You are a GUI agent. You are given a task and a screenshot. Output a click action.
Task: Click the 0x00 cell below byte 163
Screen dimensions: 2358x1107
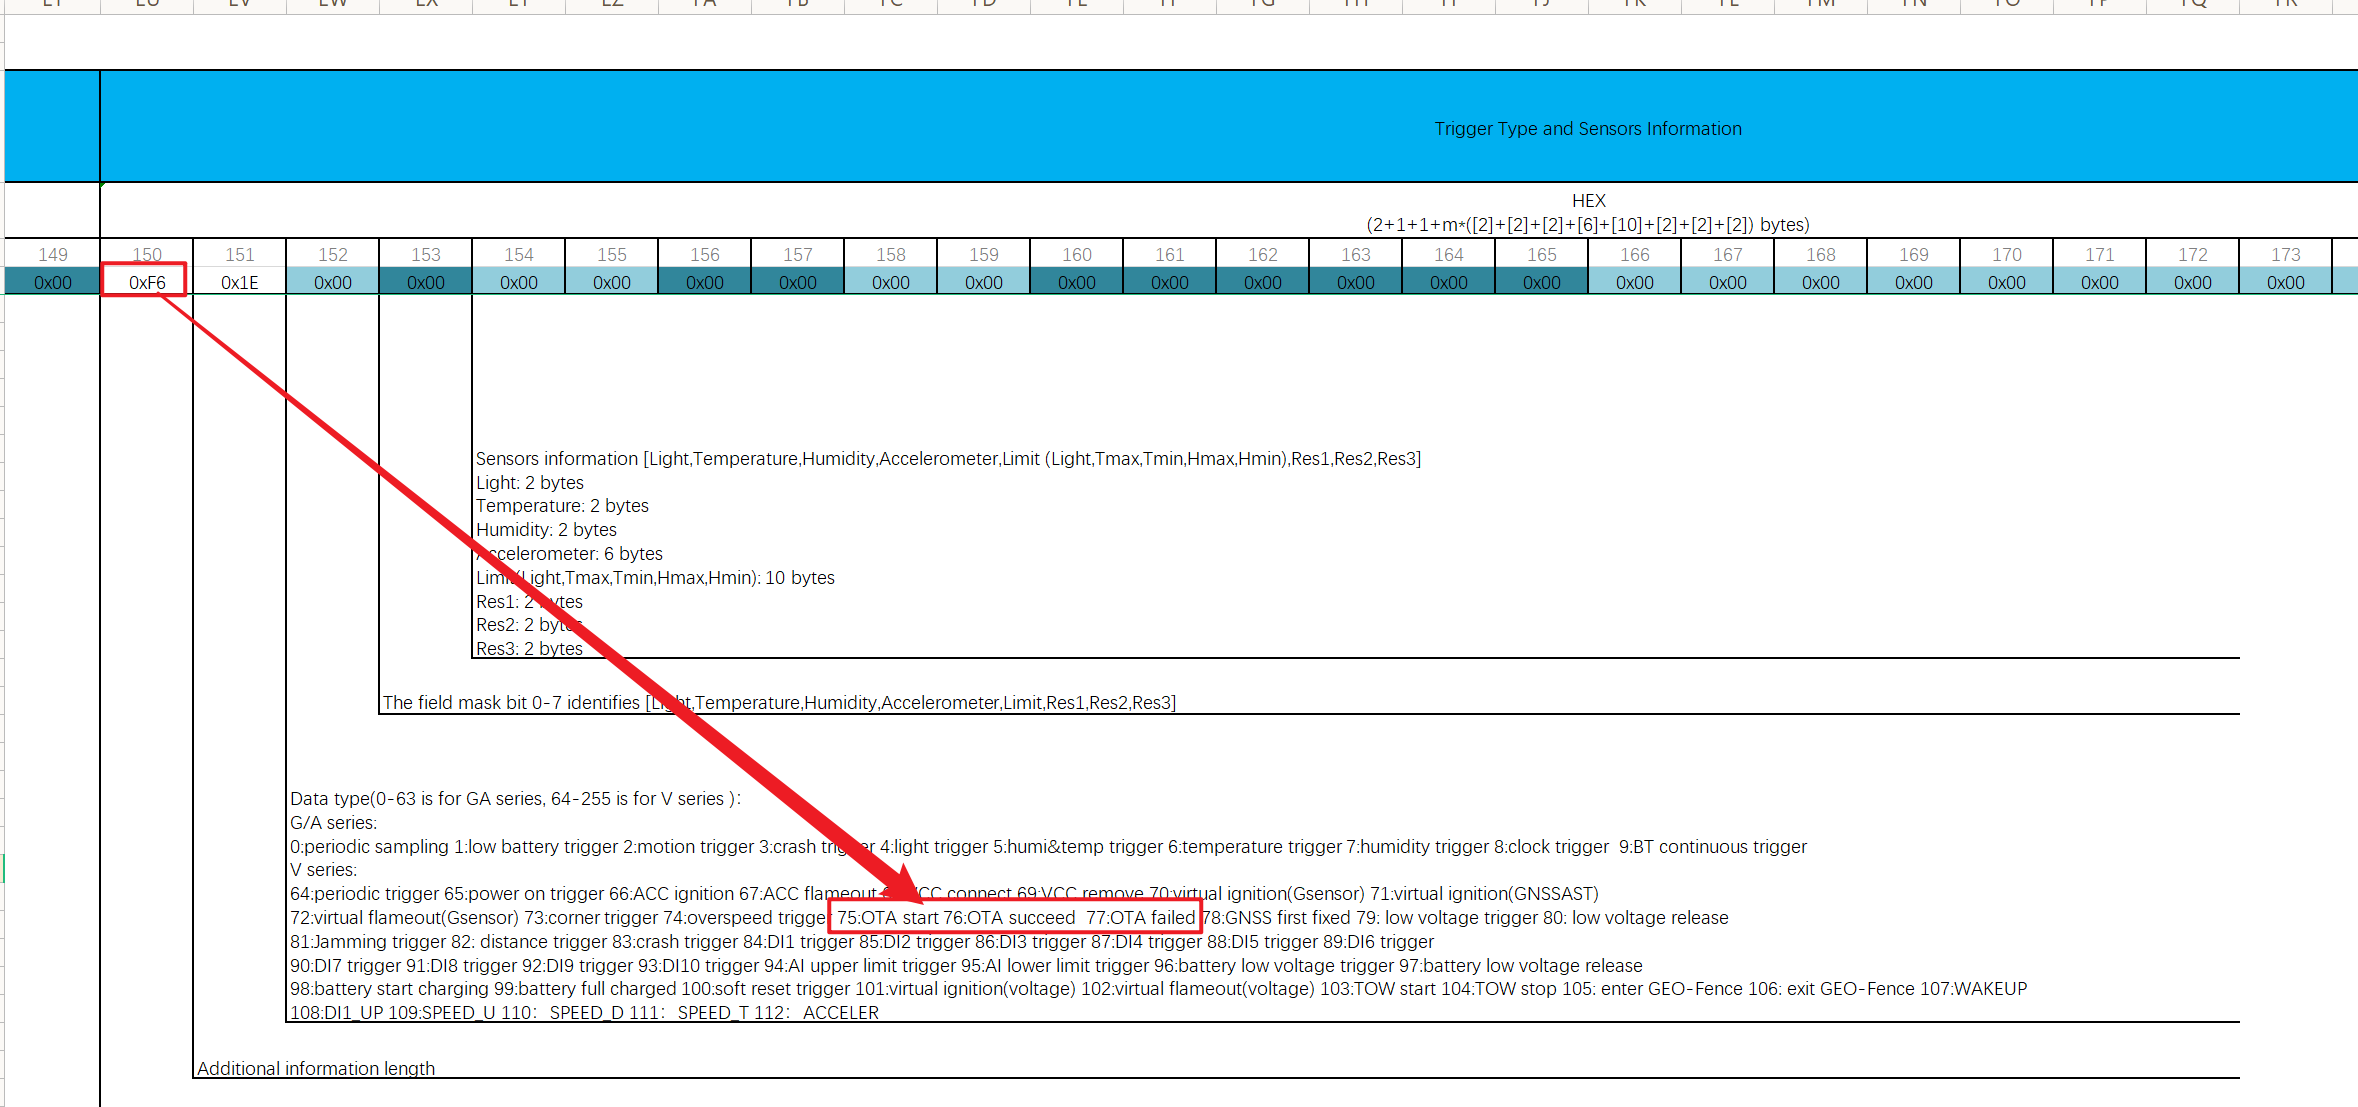[1356, 282]
